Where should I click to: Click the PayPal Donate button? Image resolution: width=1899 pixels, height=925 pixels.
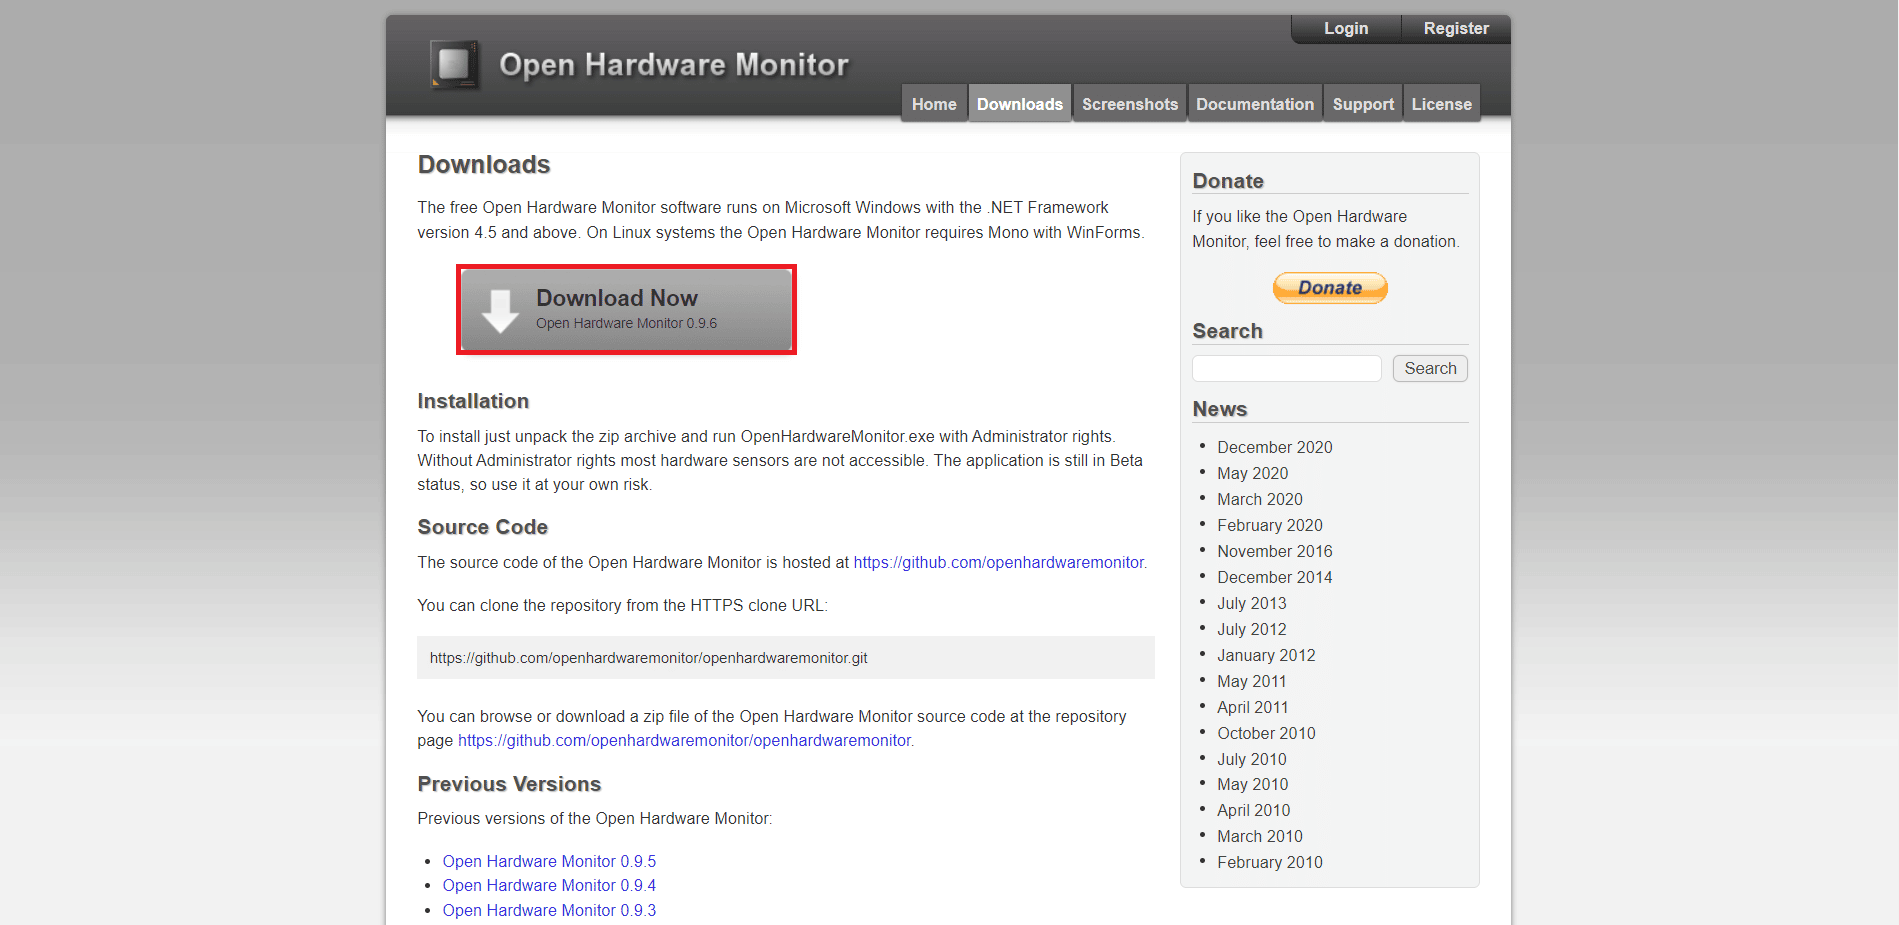coord(1330,288)
